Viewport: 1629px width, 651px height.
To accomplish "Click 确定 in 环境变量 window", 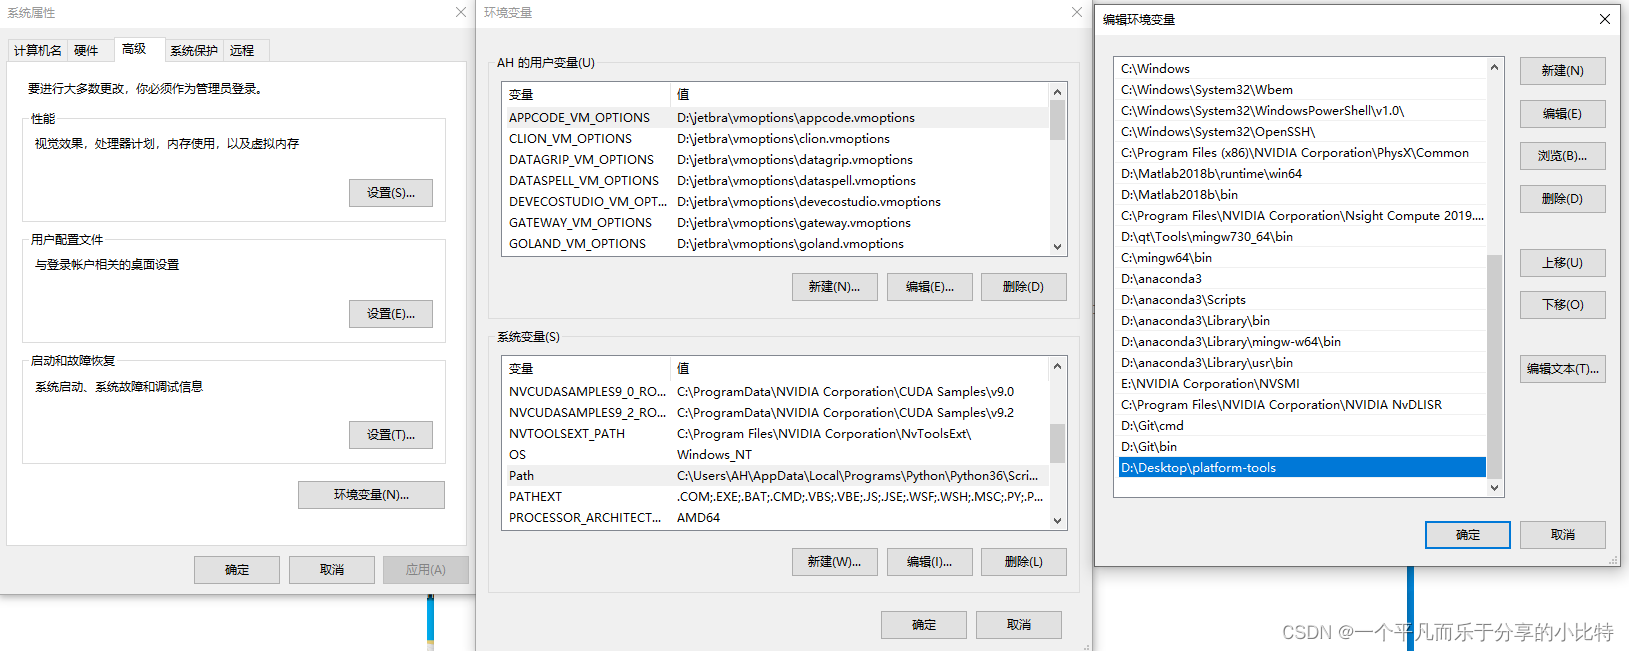I will coord(924,625).
